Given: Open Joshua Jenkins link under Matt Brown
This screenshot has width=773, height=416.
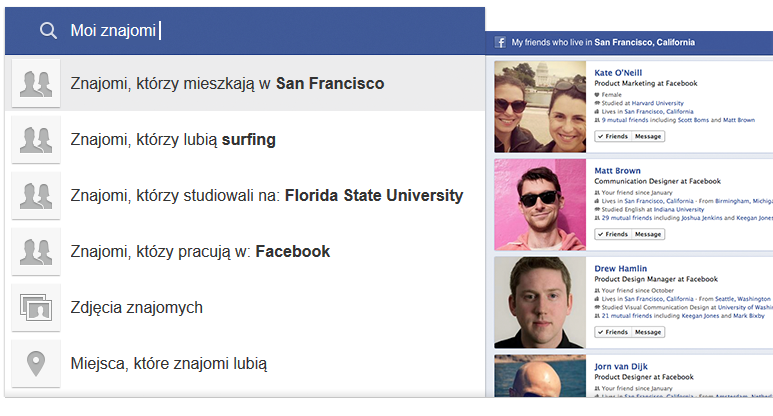Looking at the screenshot, I should click(702, 218).
